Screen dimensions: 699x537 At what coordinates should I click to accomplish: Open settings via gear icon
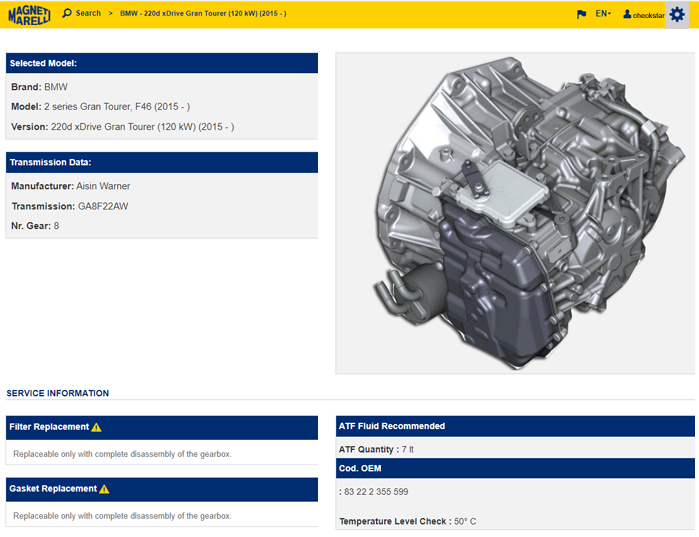point(677,15)
